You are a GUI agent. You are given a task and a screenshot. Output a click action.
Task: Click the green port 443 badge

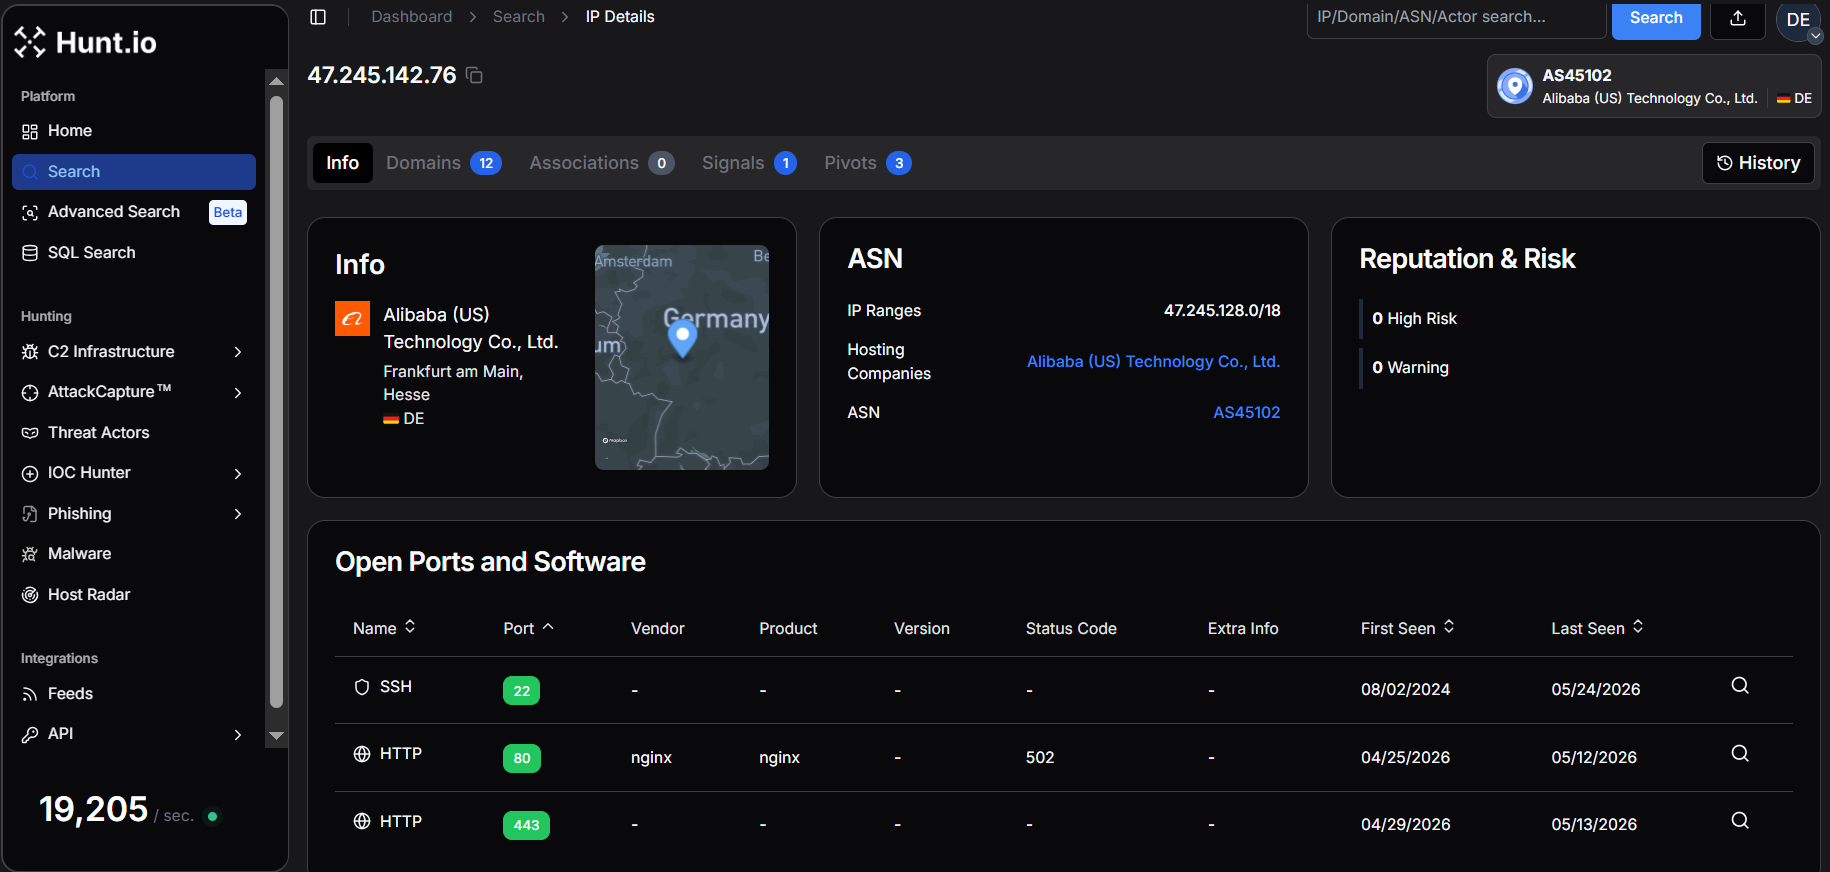pos(526,825)
